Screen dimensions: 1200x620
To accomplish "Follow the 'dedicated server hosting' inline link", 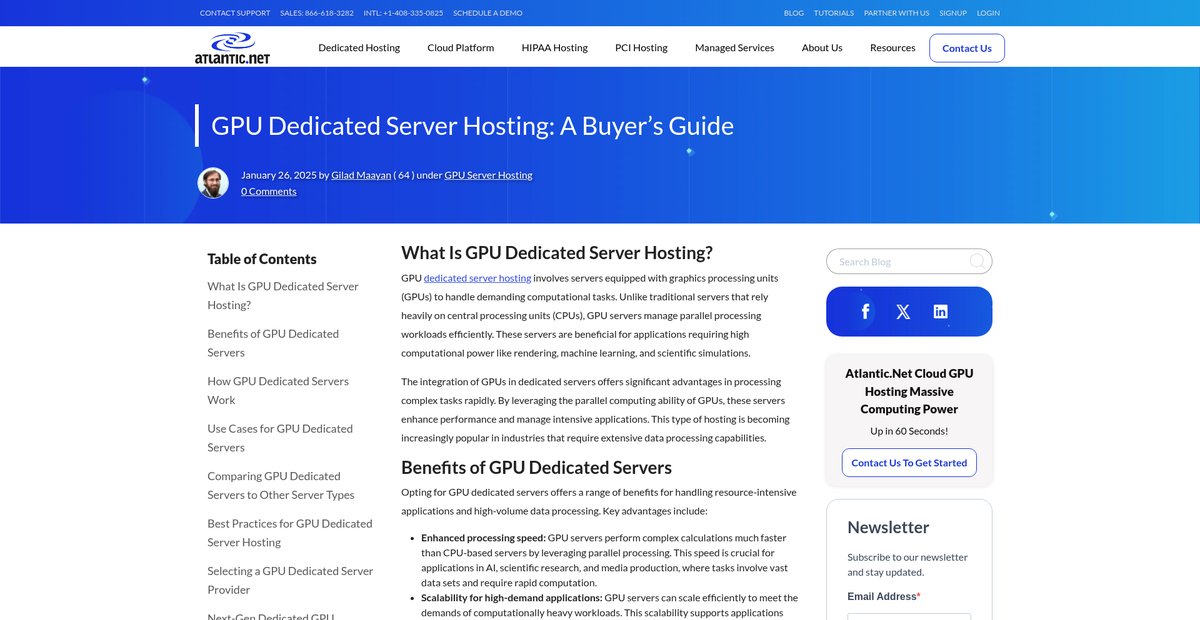I will (477, 278).
